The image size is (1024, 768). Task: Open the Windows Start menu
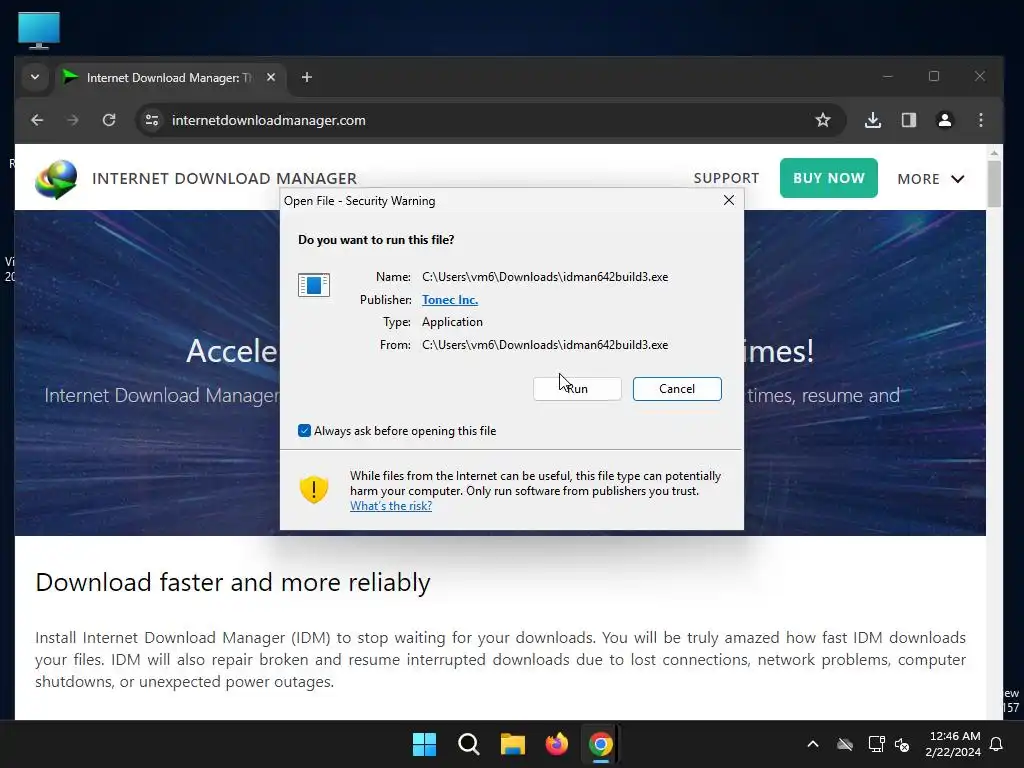424,744
